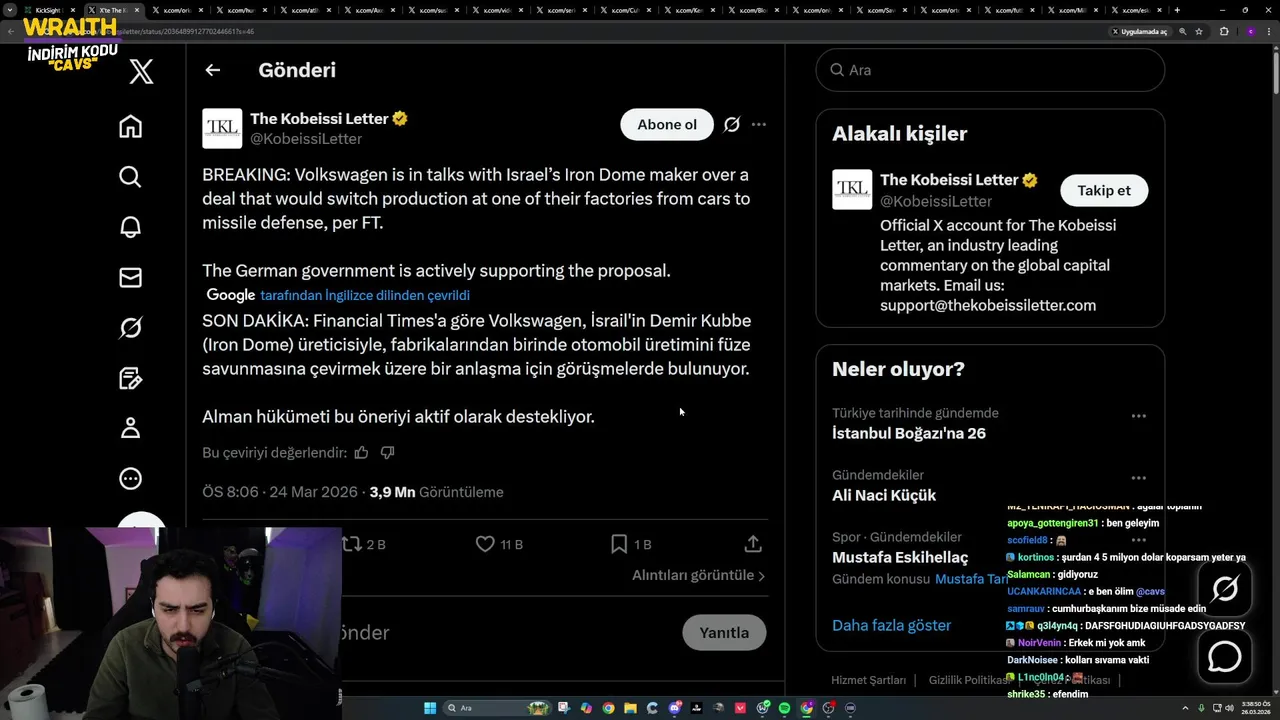
Task: Thumbs down the translation
Action: [x=387, y=452]
